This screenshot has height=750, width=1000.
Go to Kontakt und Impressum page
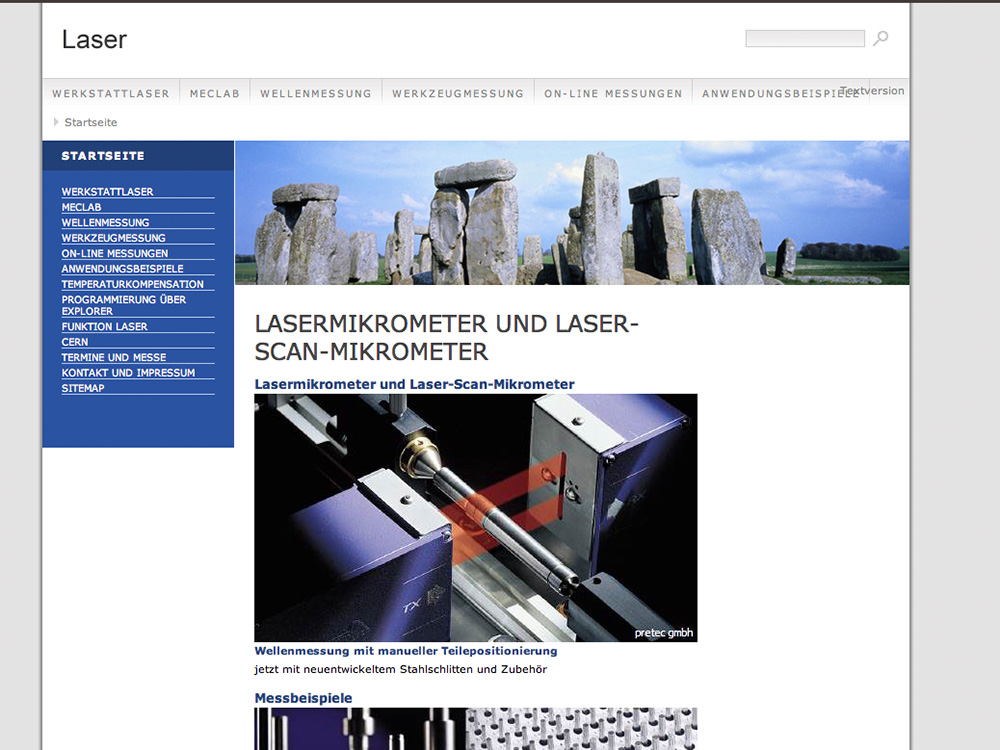128,372
